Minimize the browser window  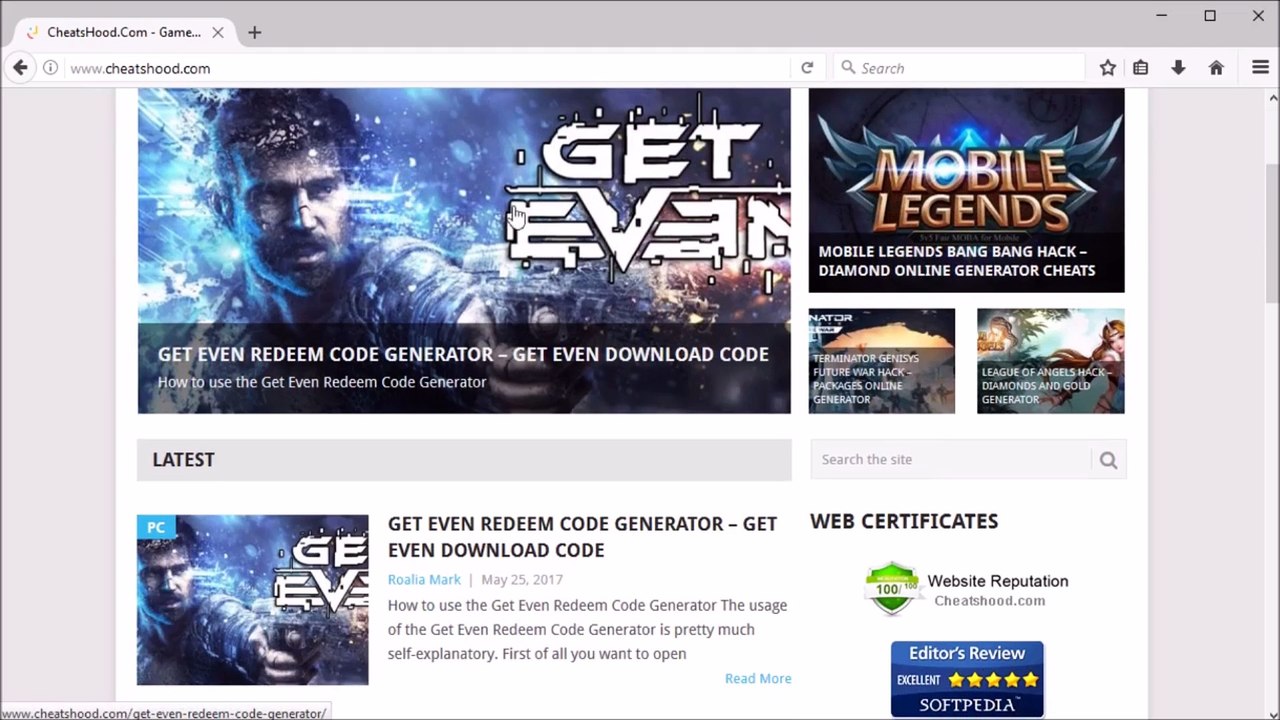pos(1161,15)
